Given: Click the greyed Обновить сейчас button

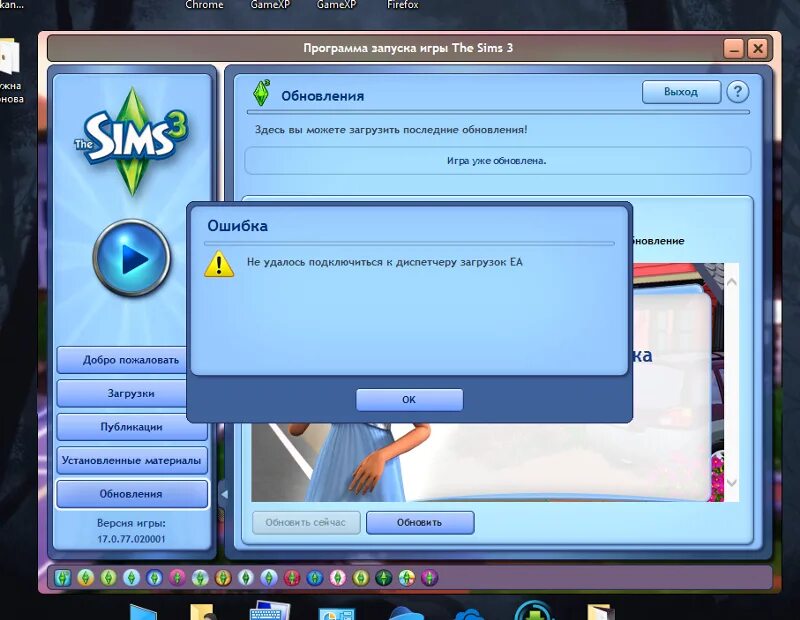Looking at the screenshot, I should [306, 523].
